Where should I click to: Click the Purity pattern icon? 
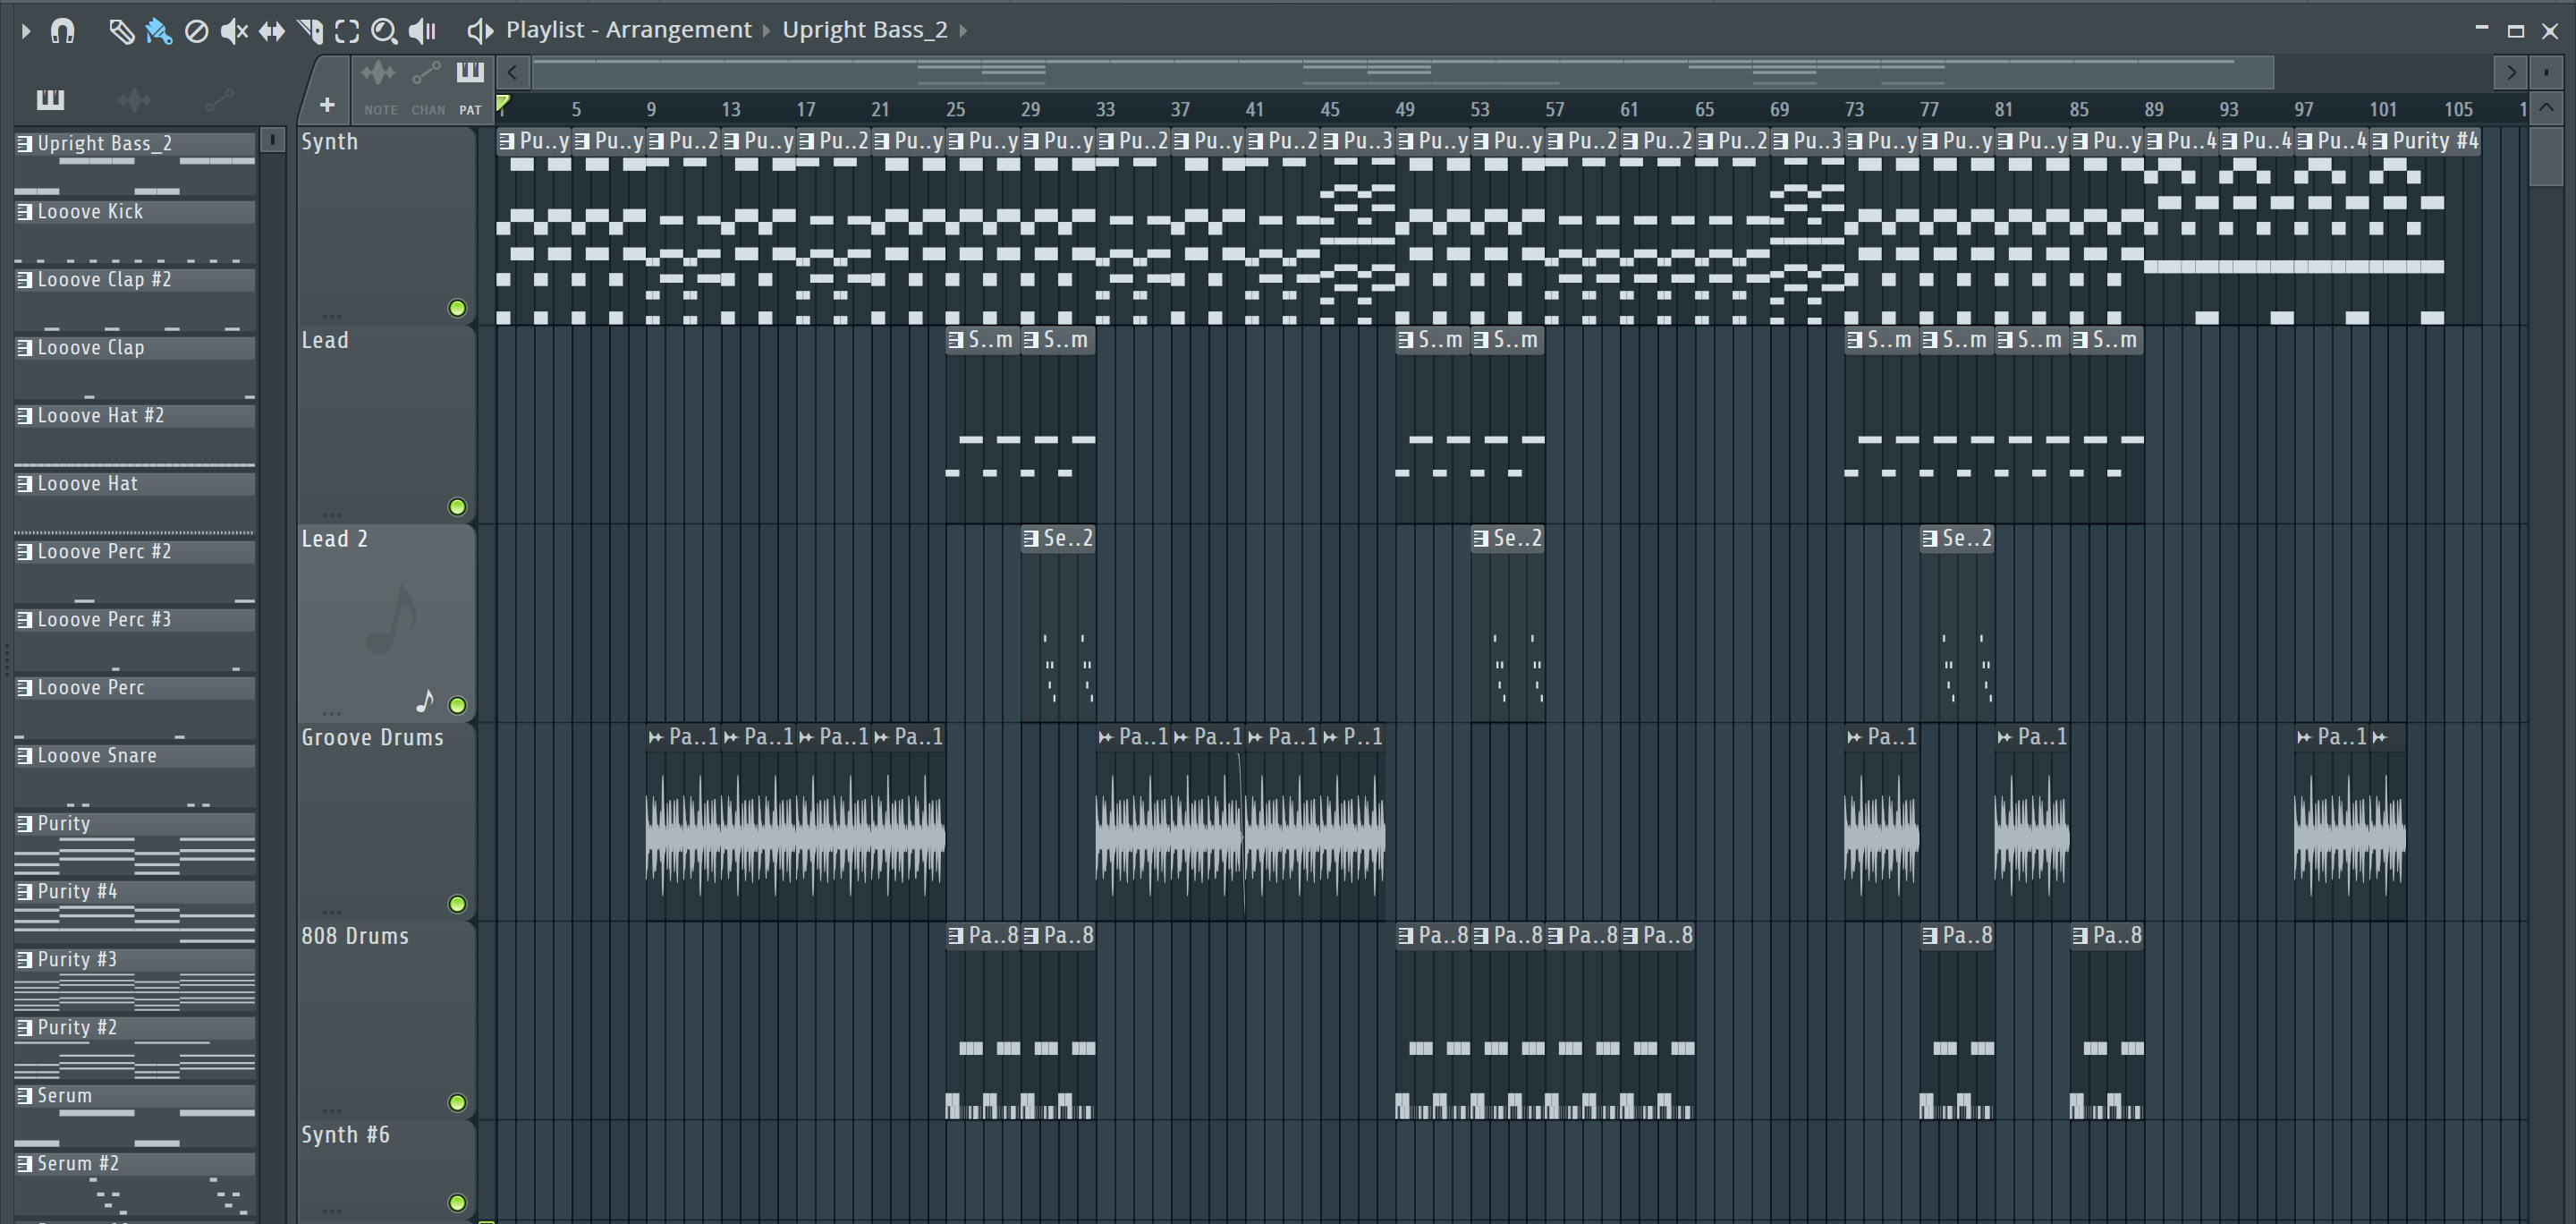pyautogui.click(x=25, y=824)
